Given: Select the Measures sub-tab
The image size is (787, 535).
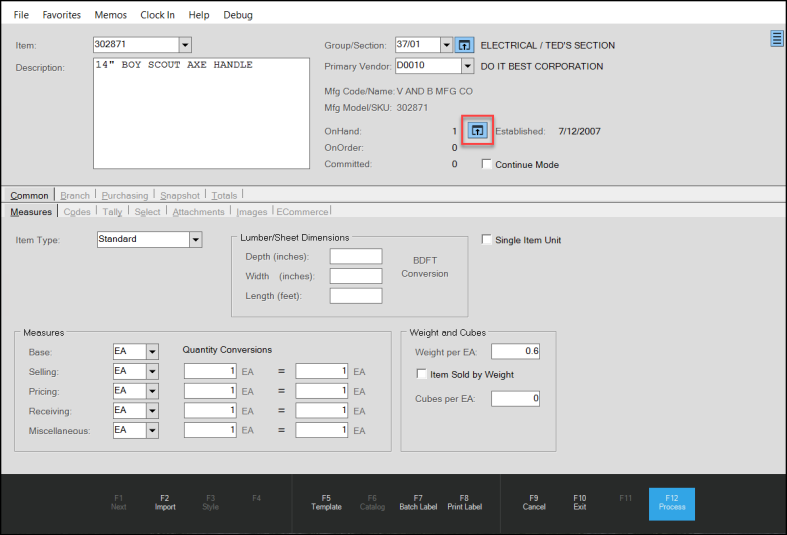Looking at the screenshot, I should pos(31,212).
